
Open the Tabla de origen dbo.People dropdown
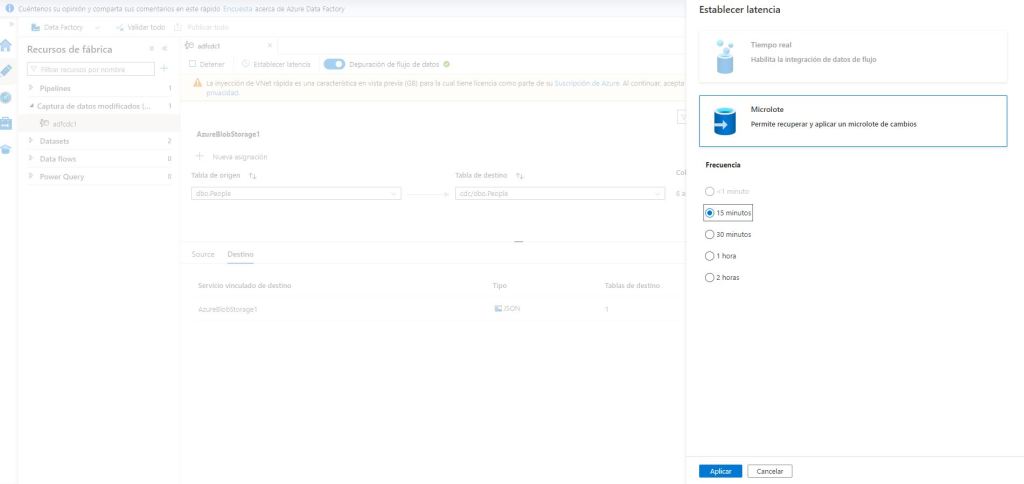tap(295, 193)
